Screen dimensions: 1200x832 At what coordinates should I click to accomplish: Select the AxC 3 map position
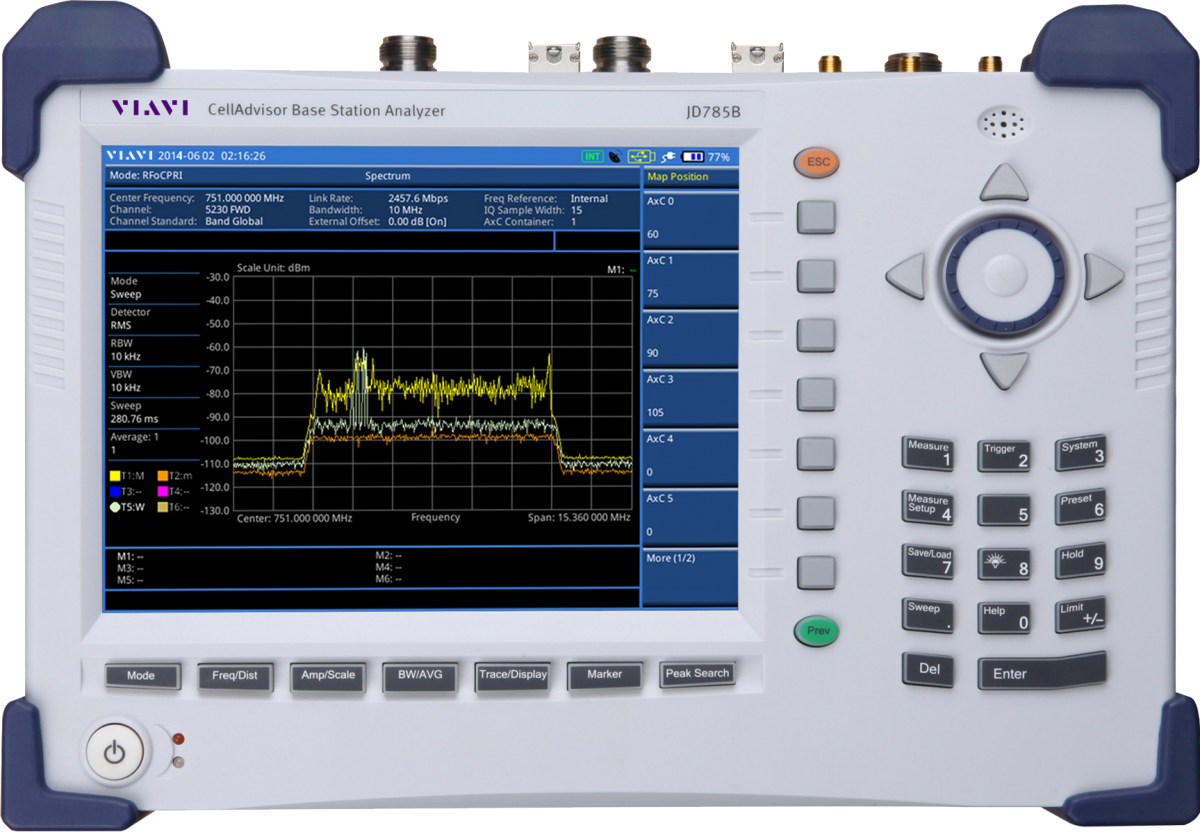(689, 397)
